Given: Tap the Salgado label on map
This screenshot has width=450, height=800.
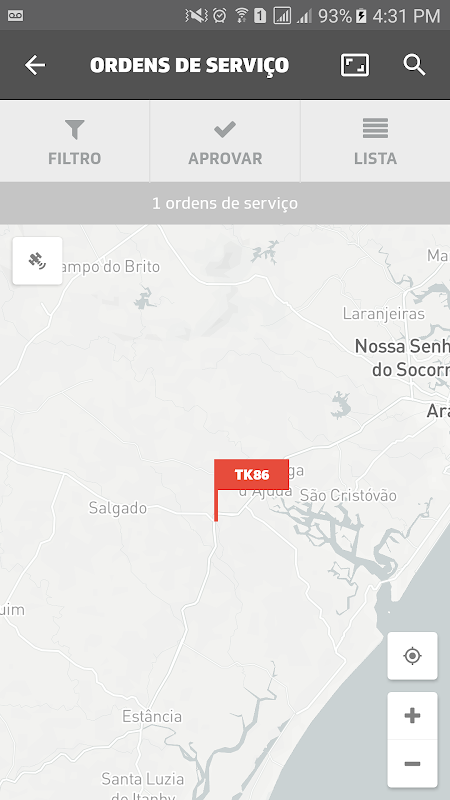Looking at the screenshot, I should point(118,508).
